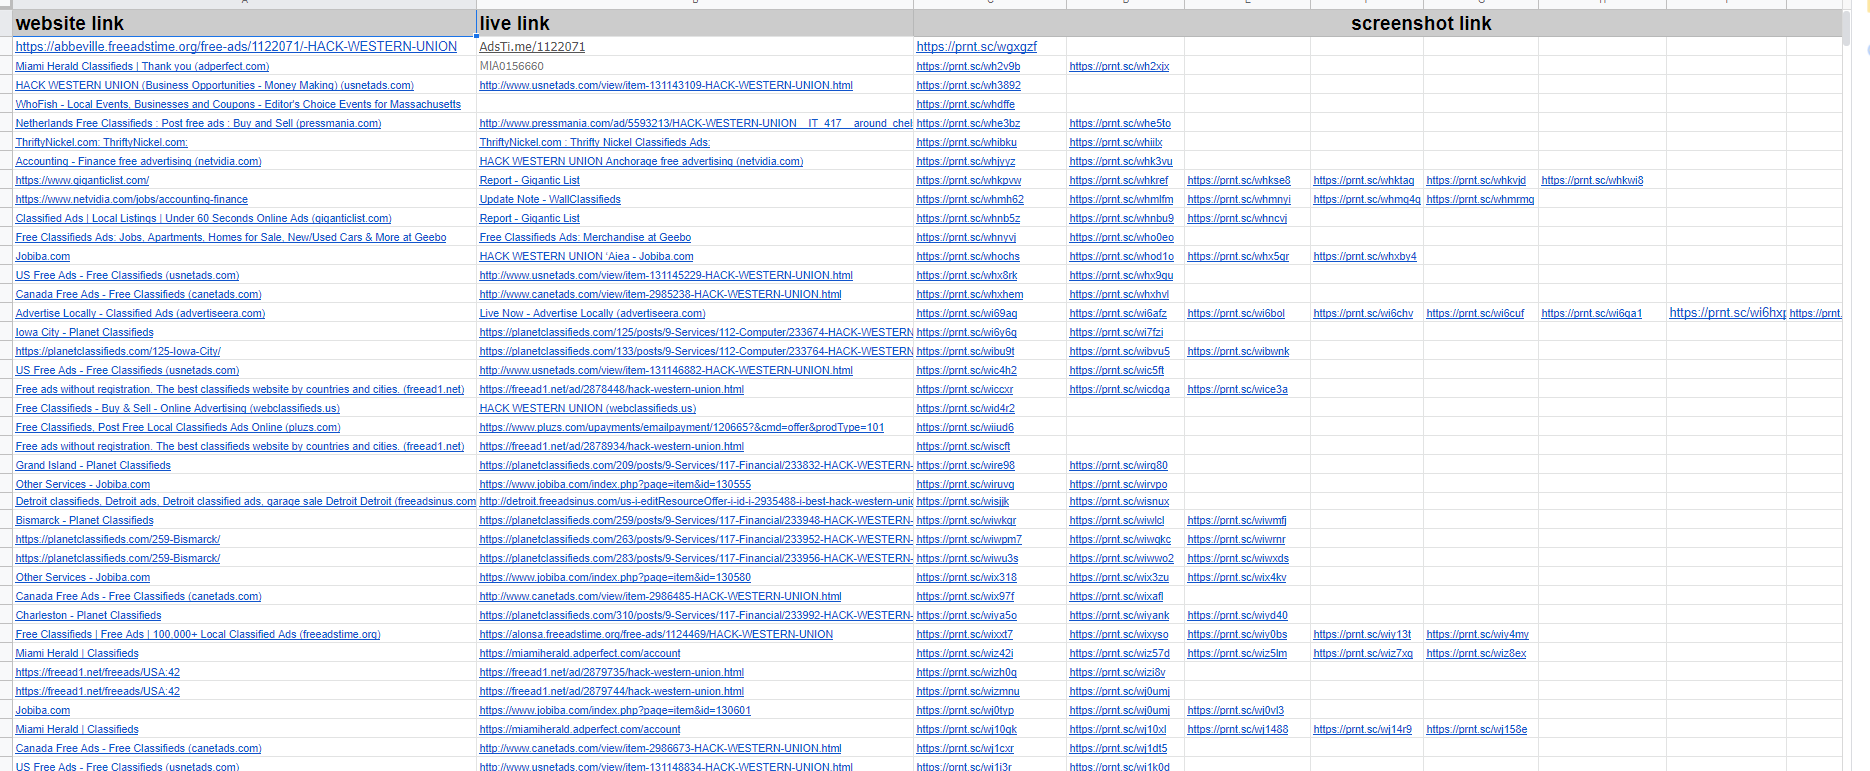Open Advertise Locally - Classified Ads (advertiseera.com)
This screenshot has width=1870, height=771.
tap(140, 314)
